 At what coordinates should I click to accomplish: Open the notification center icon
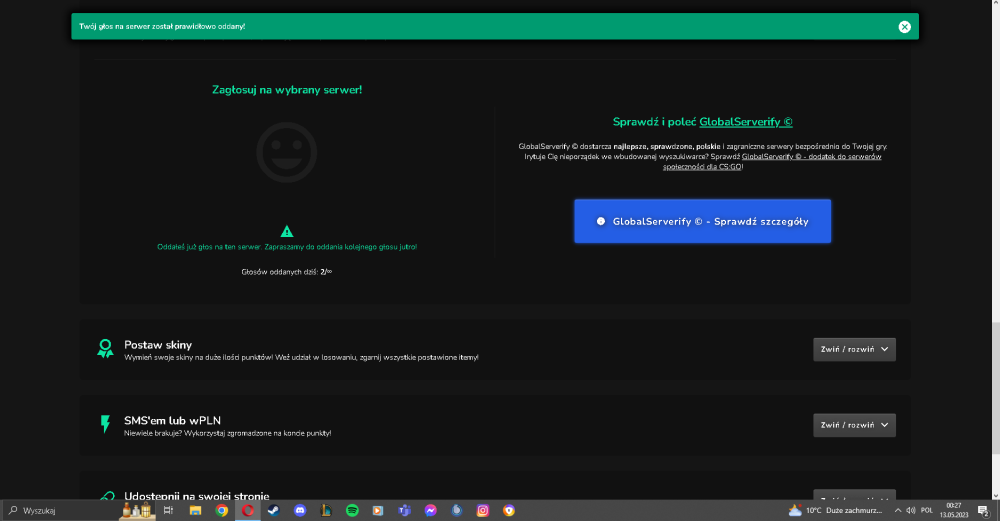(983, 510)
